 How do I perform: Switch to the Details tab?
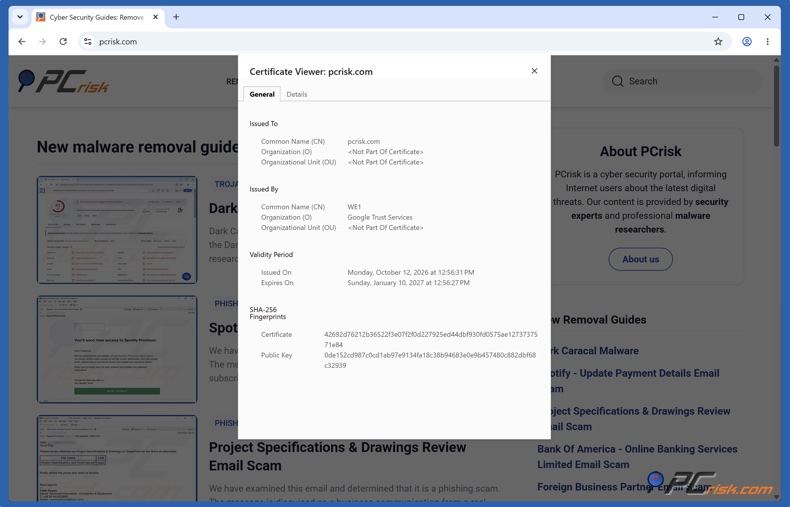[297, 94]
